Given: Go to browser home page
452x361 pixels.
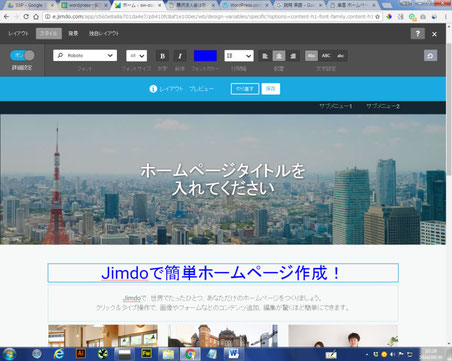Looking at the screenshot, I should 36,16.
